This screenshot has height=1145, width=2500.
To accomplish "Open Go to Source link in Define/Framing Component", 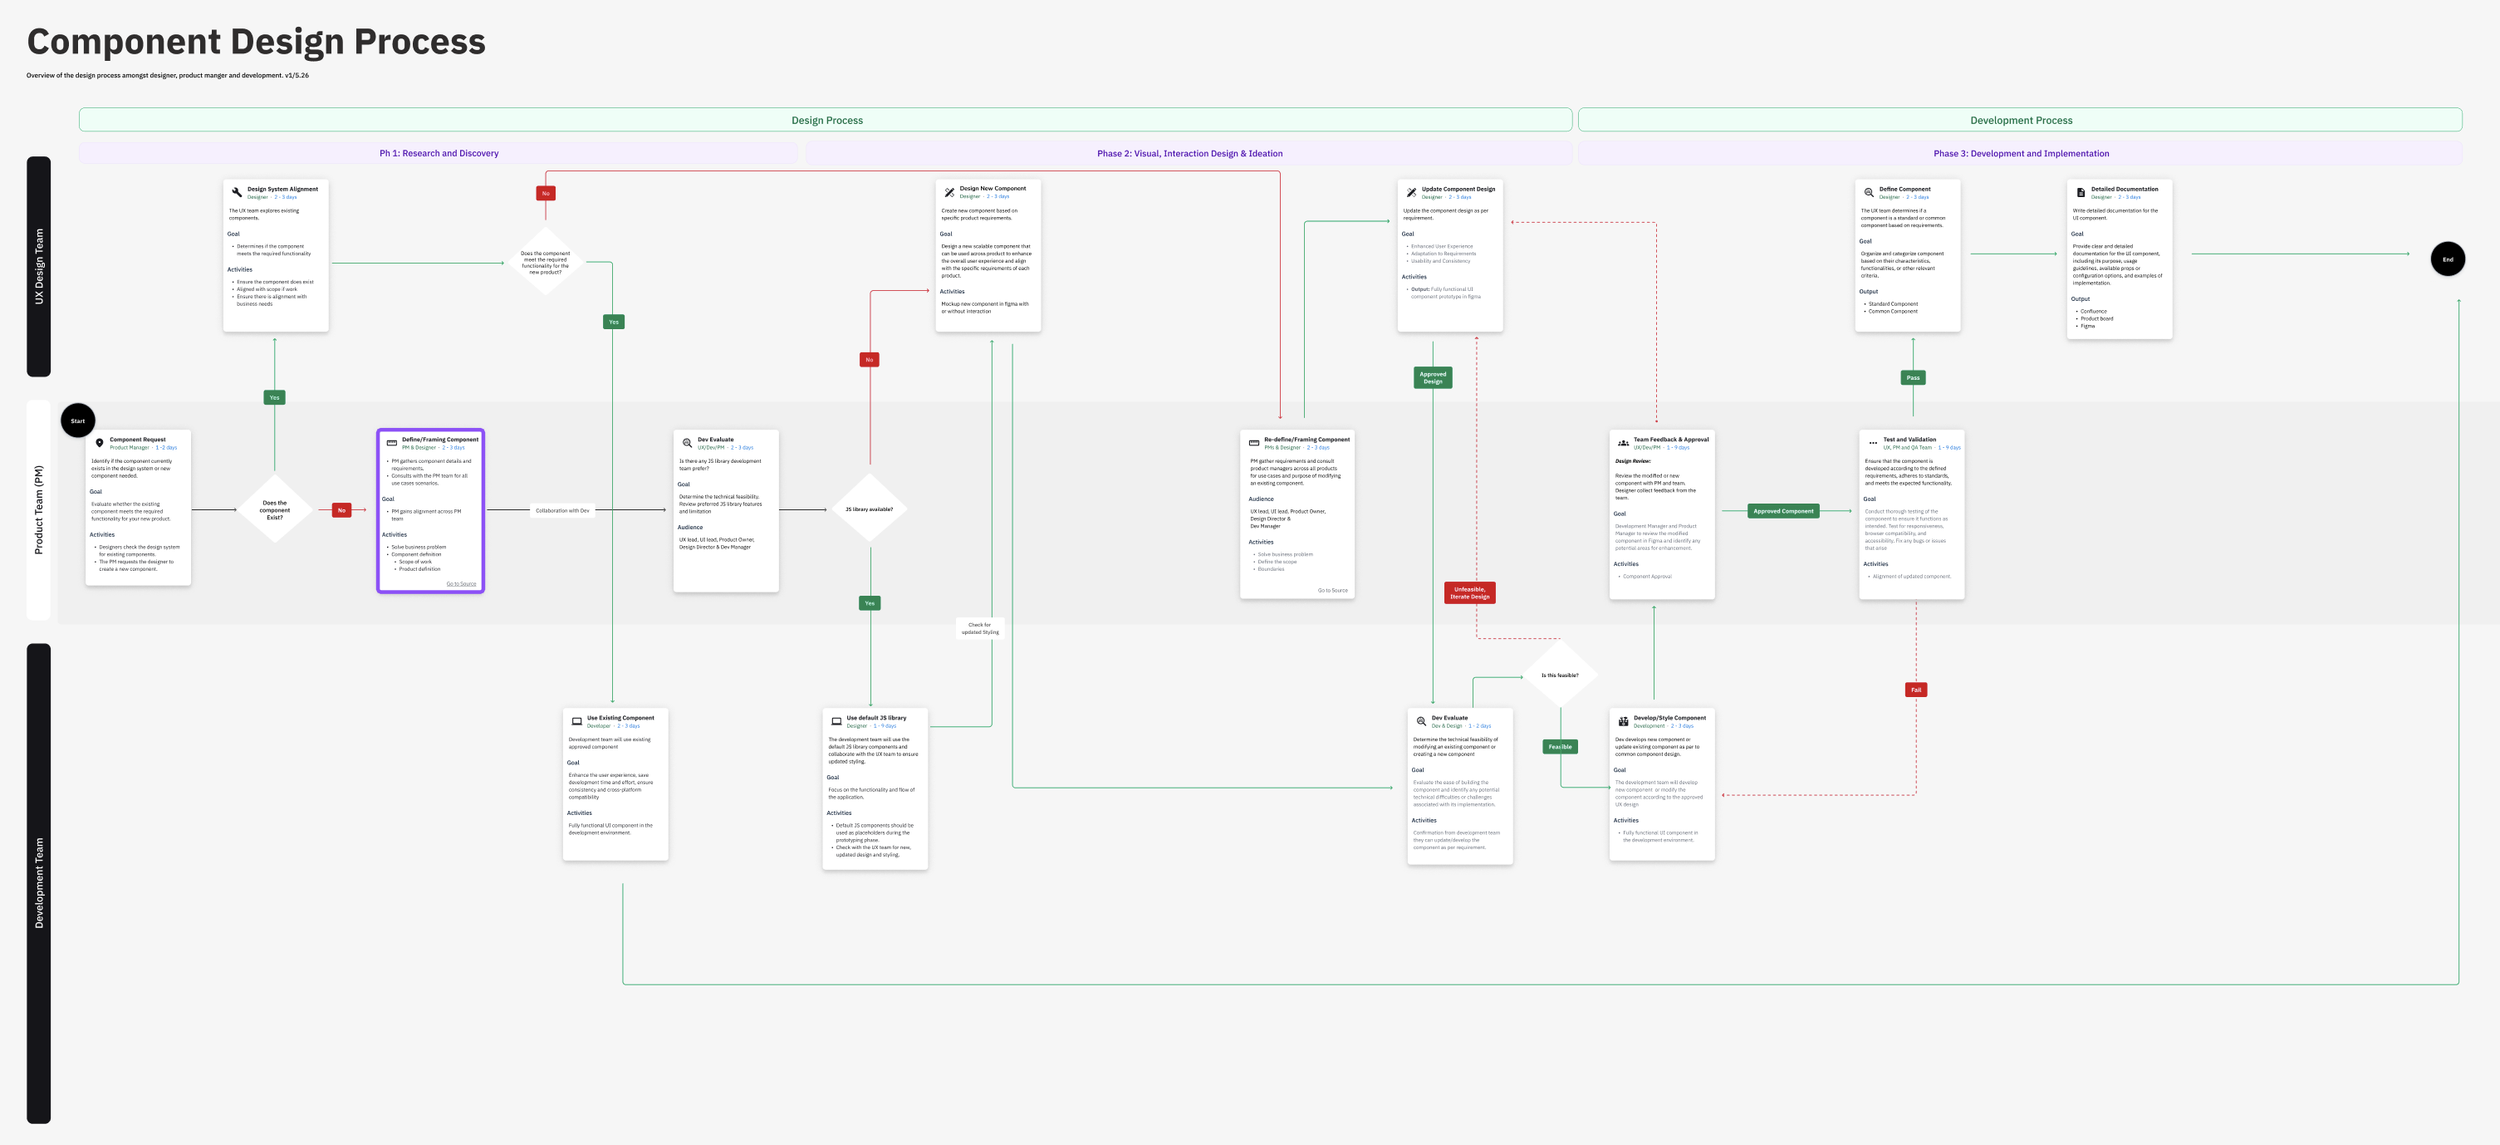I will (x=461, y=584).
